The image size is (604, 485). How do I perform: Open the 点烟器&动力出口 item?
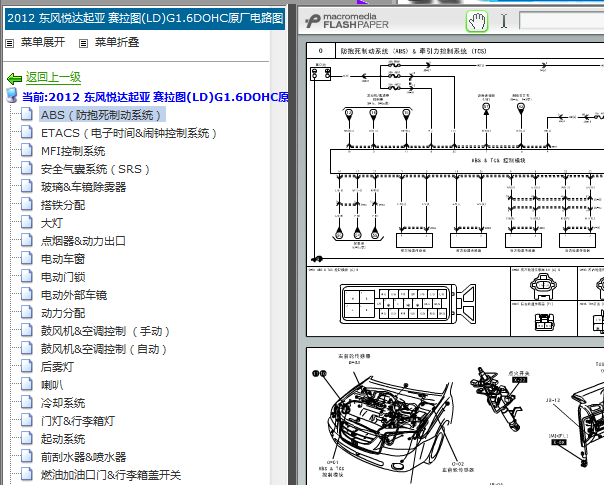[x=83, y=241]
